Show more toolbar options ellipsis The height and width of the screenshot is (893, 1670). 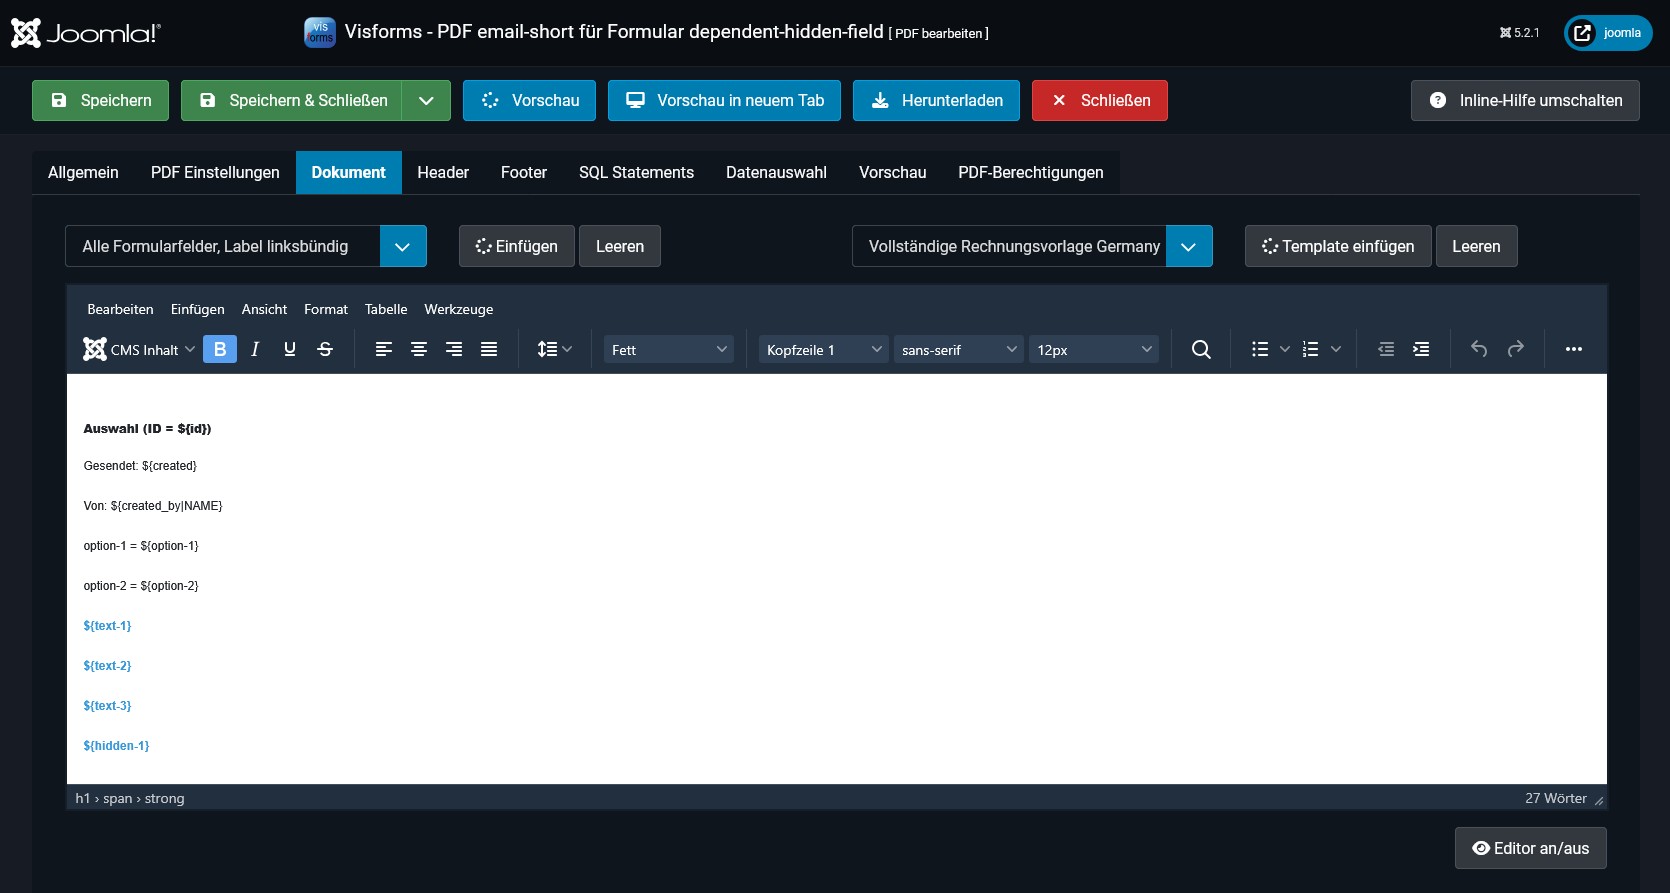(1574, 349)
